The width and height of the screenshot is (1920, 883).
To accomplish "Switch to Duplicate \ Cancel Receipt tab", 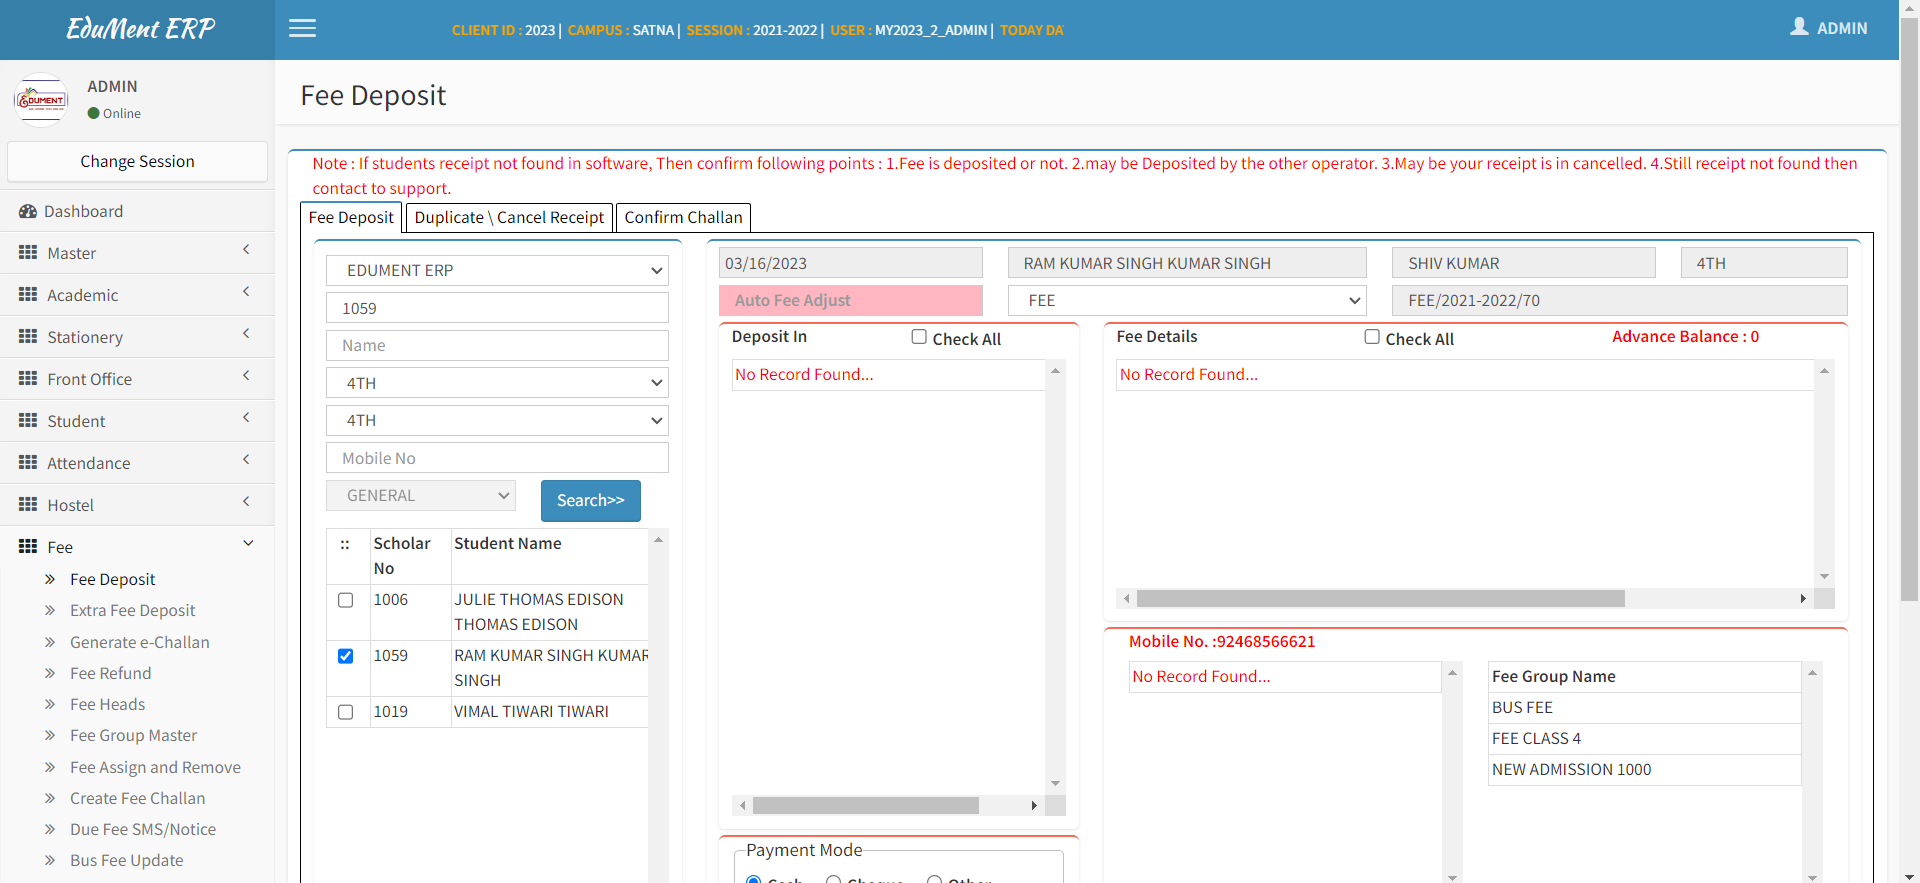I will (x=509, y=218).
